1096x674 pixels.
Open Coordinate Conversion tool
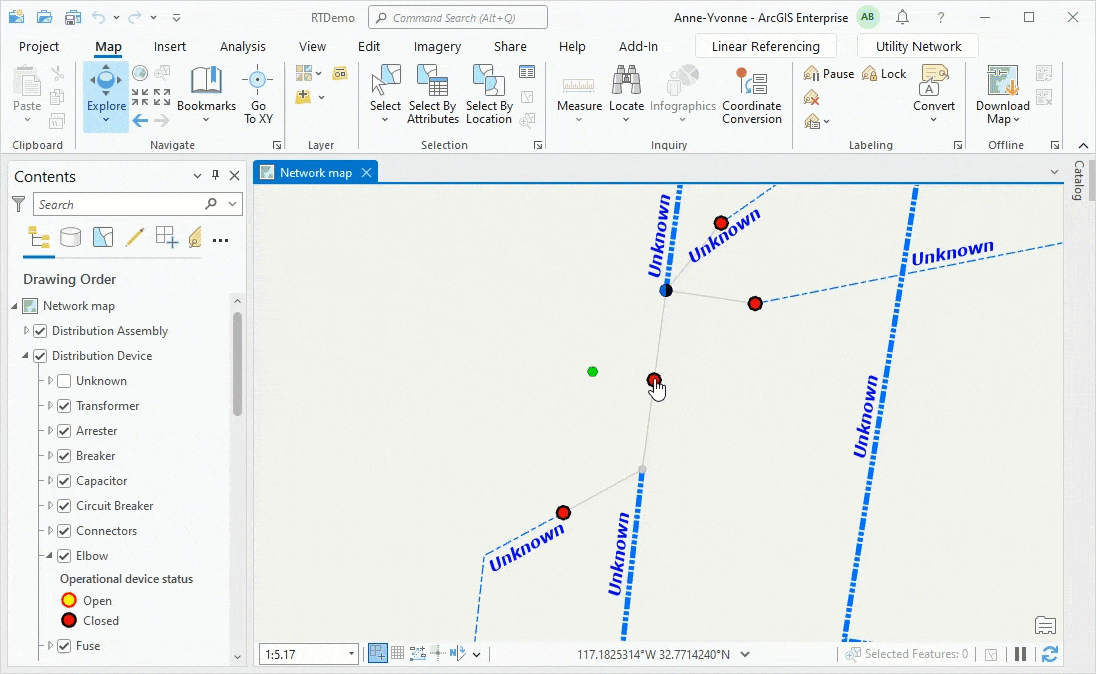[x=751, y=94]
